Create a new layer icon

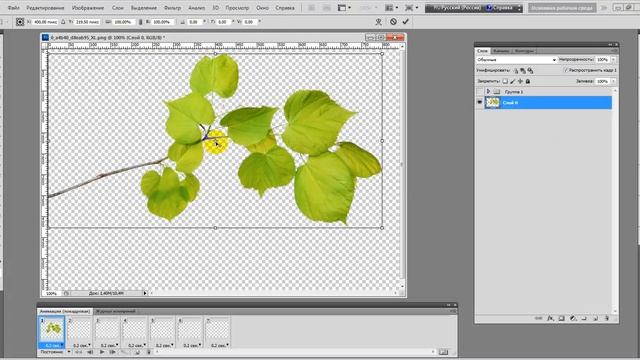coord(596,318)
